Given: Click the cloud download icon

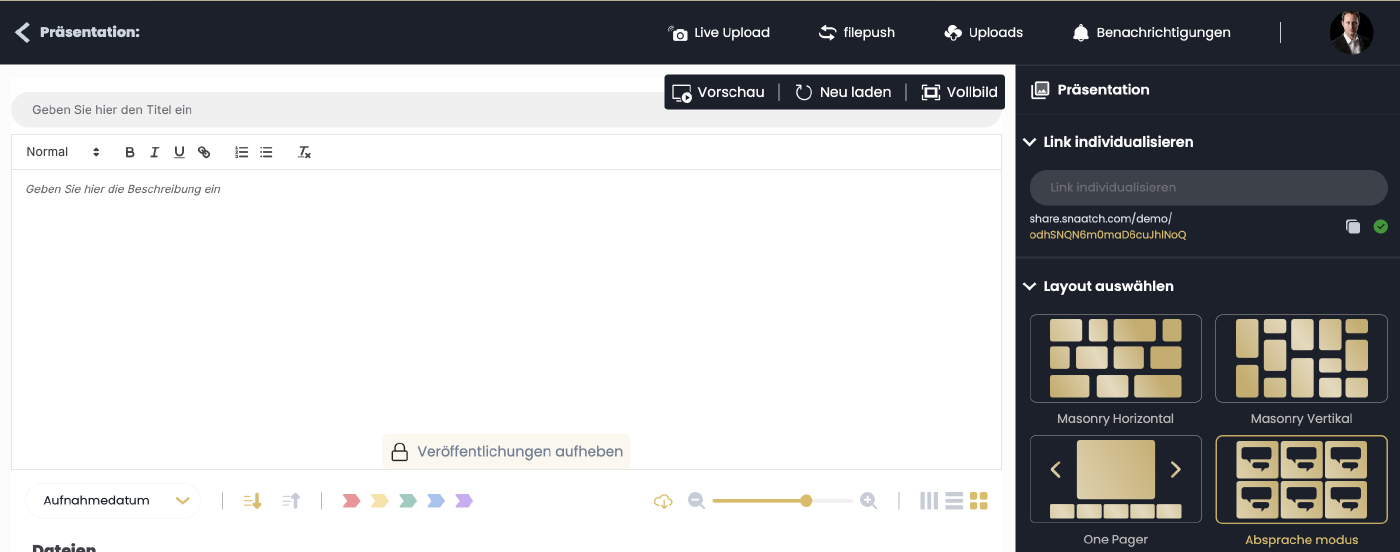Looking at the screenshot, I should click(x=663, y=501).
